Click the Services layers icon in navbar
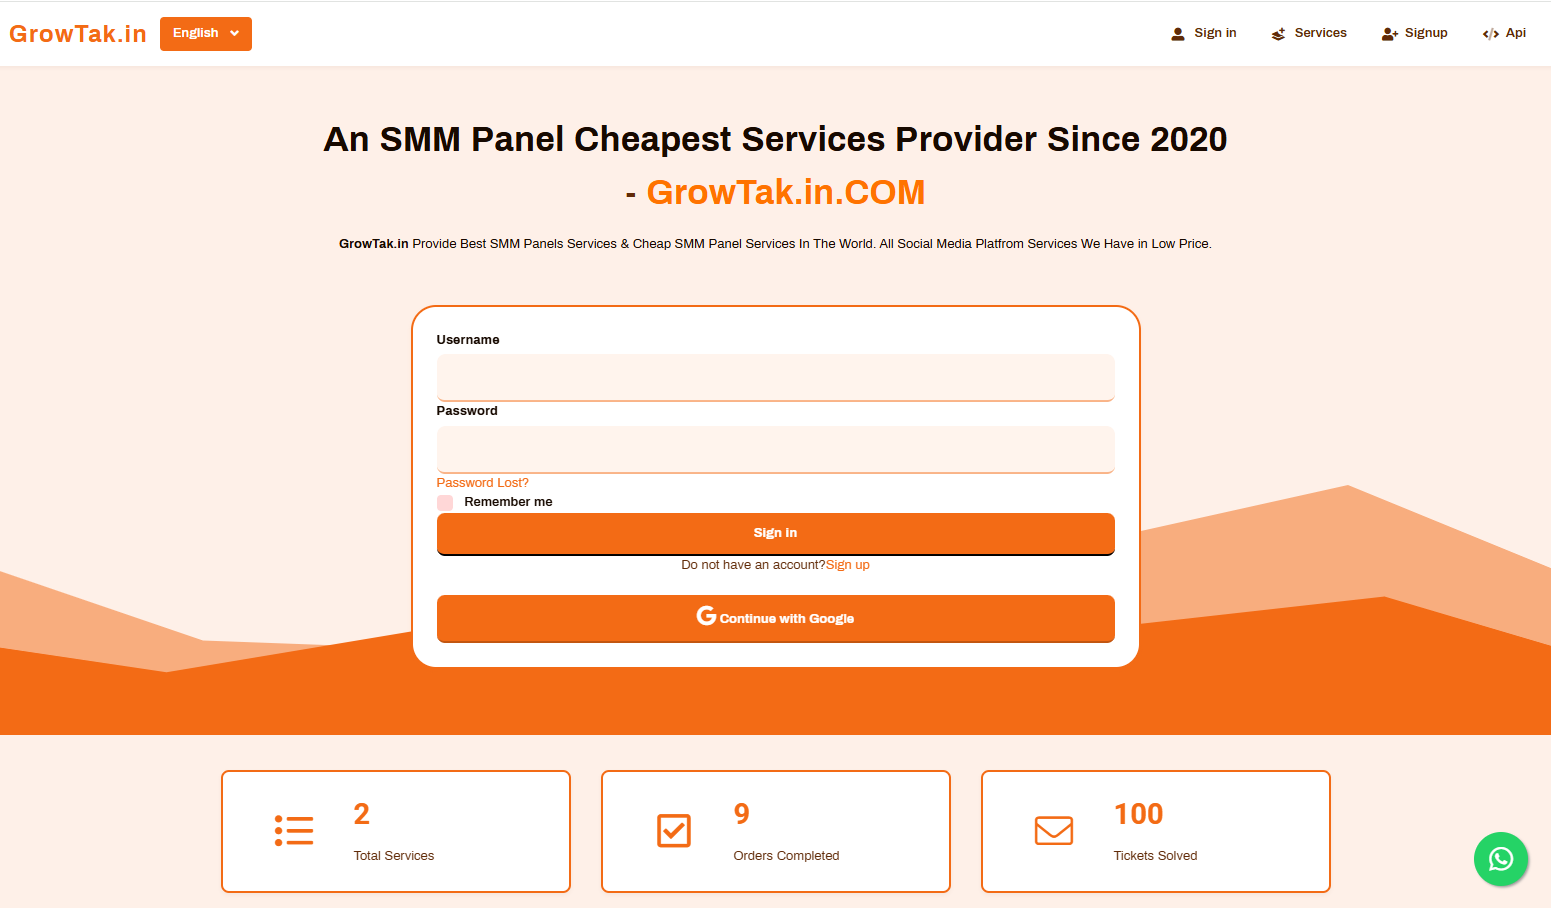The height and width of the screenshot is (908, 1551). 1278,34
